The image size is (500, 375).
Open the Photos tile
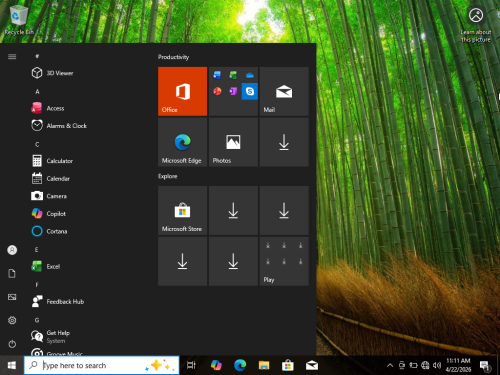233,142
